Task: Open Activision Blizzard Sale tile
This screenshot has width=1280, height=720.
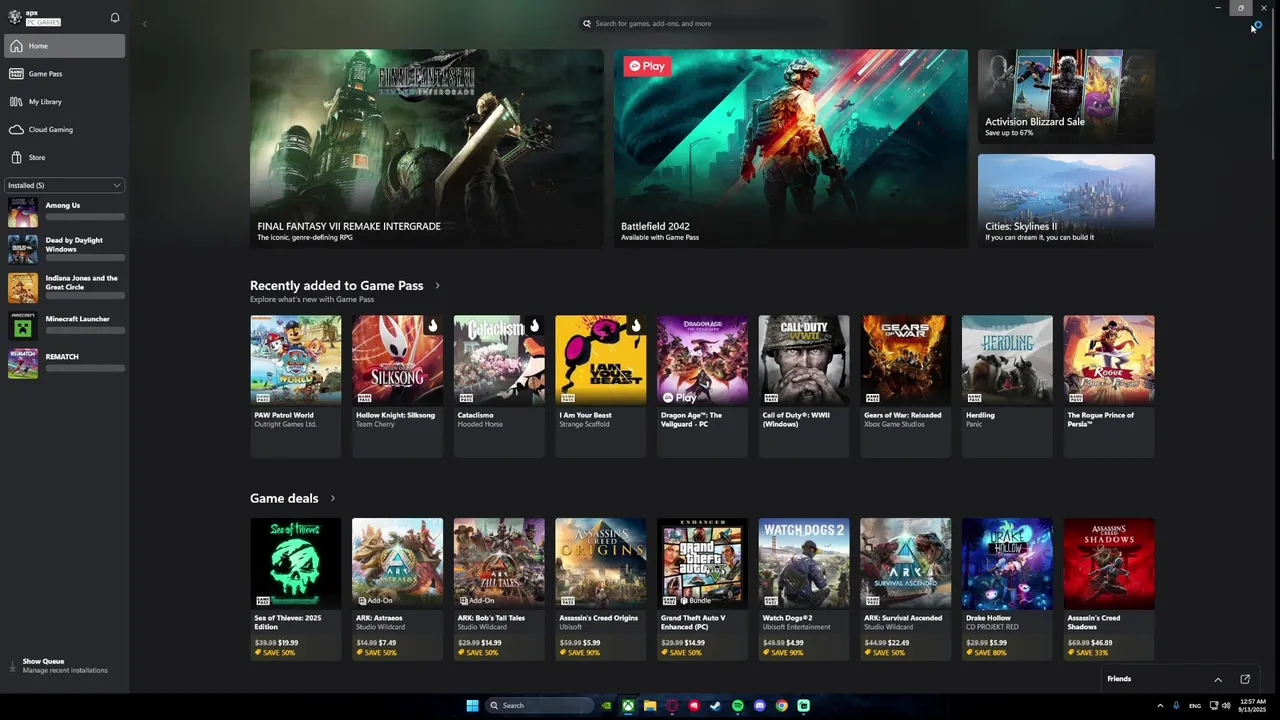Action: pyautogui.click(x=1066, y=96)
